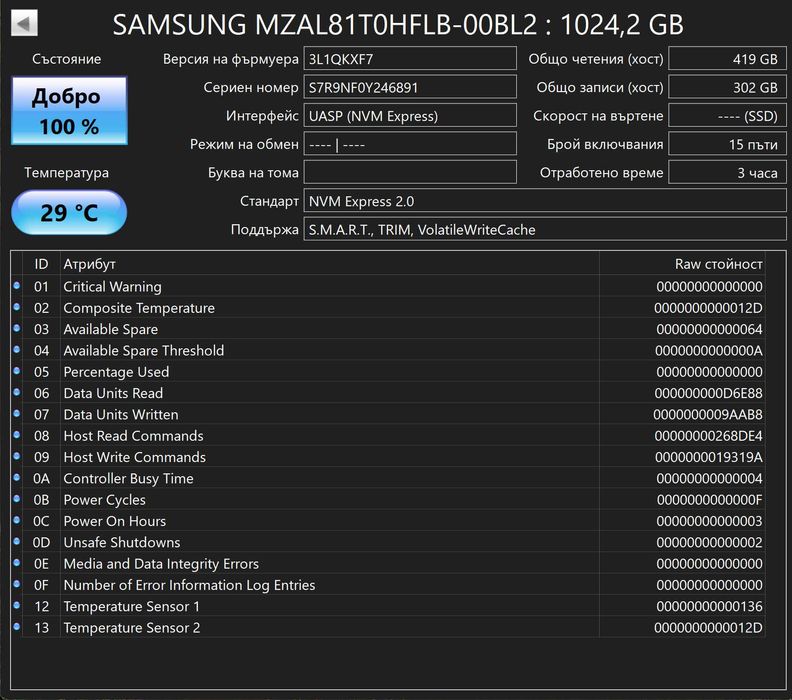
Task: Select the Power Cycles attribute name
Action: click(x=105, y=499)
